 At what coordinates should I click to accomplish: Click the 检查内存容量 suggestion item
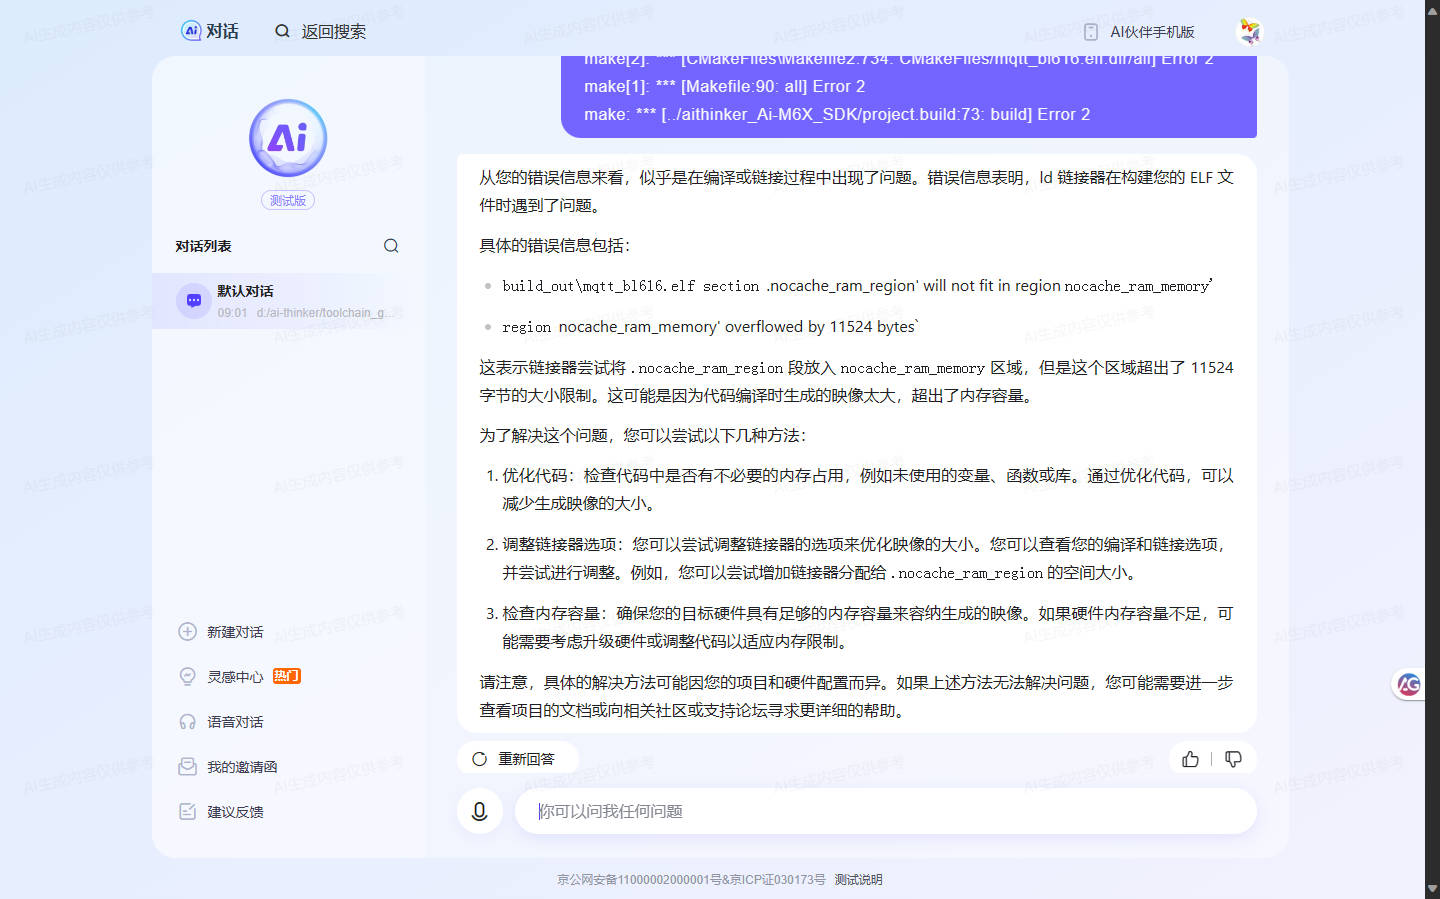pos(867,628)
